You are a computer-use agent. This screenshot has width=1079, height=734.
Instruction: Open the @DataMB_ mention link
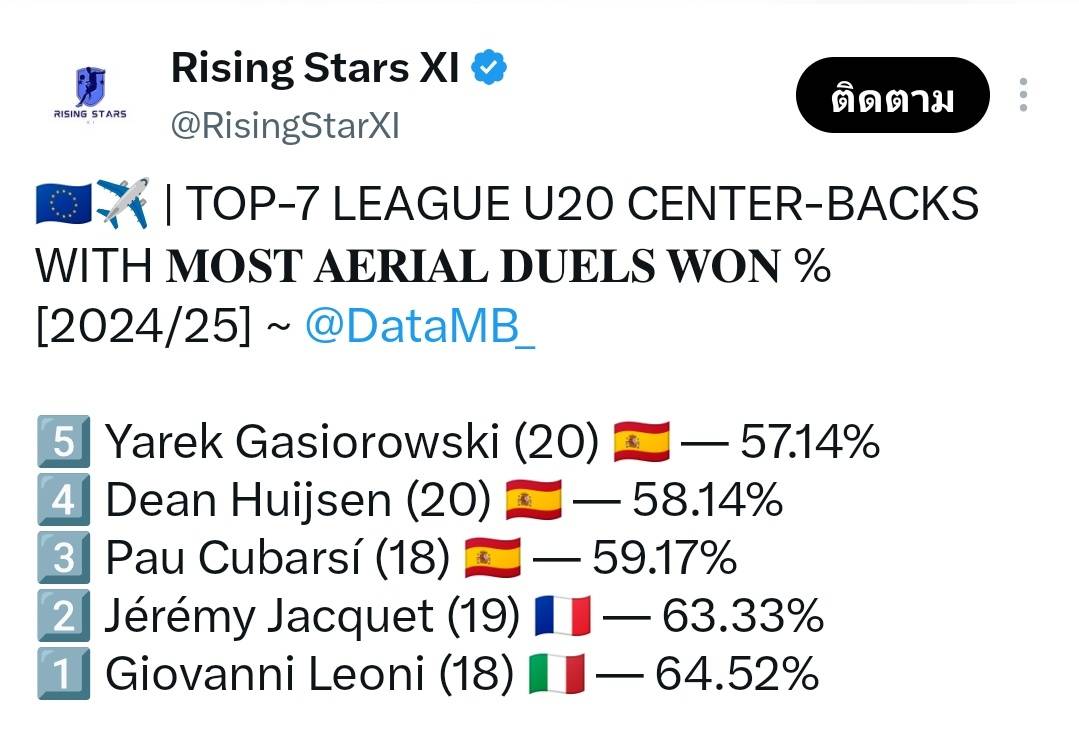pos(420,325)
